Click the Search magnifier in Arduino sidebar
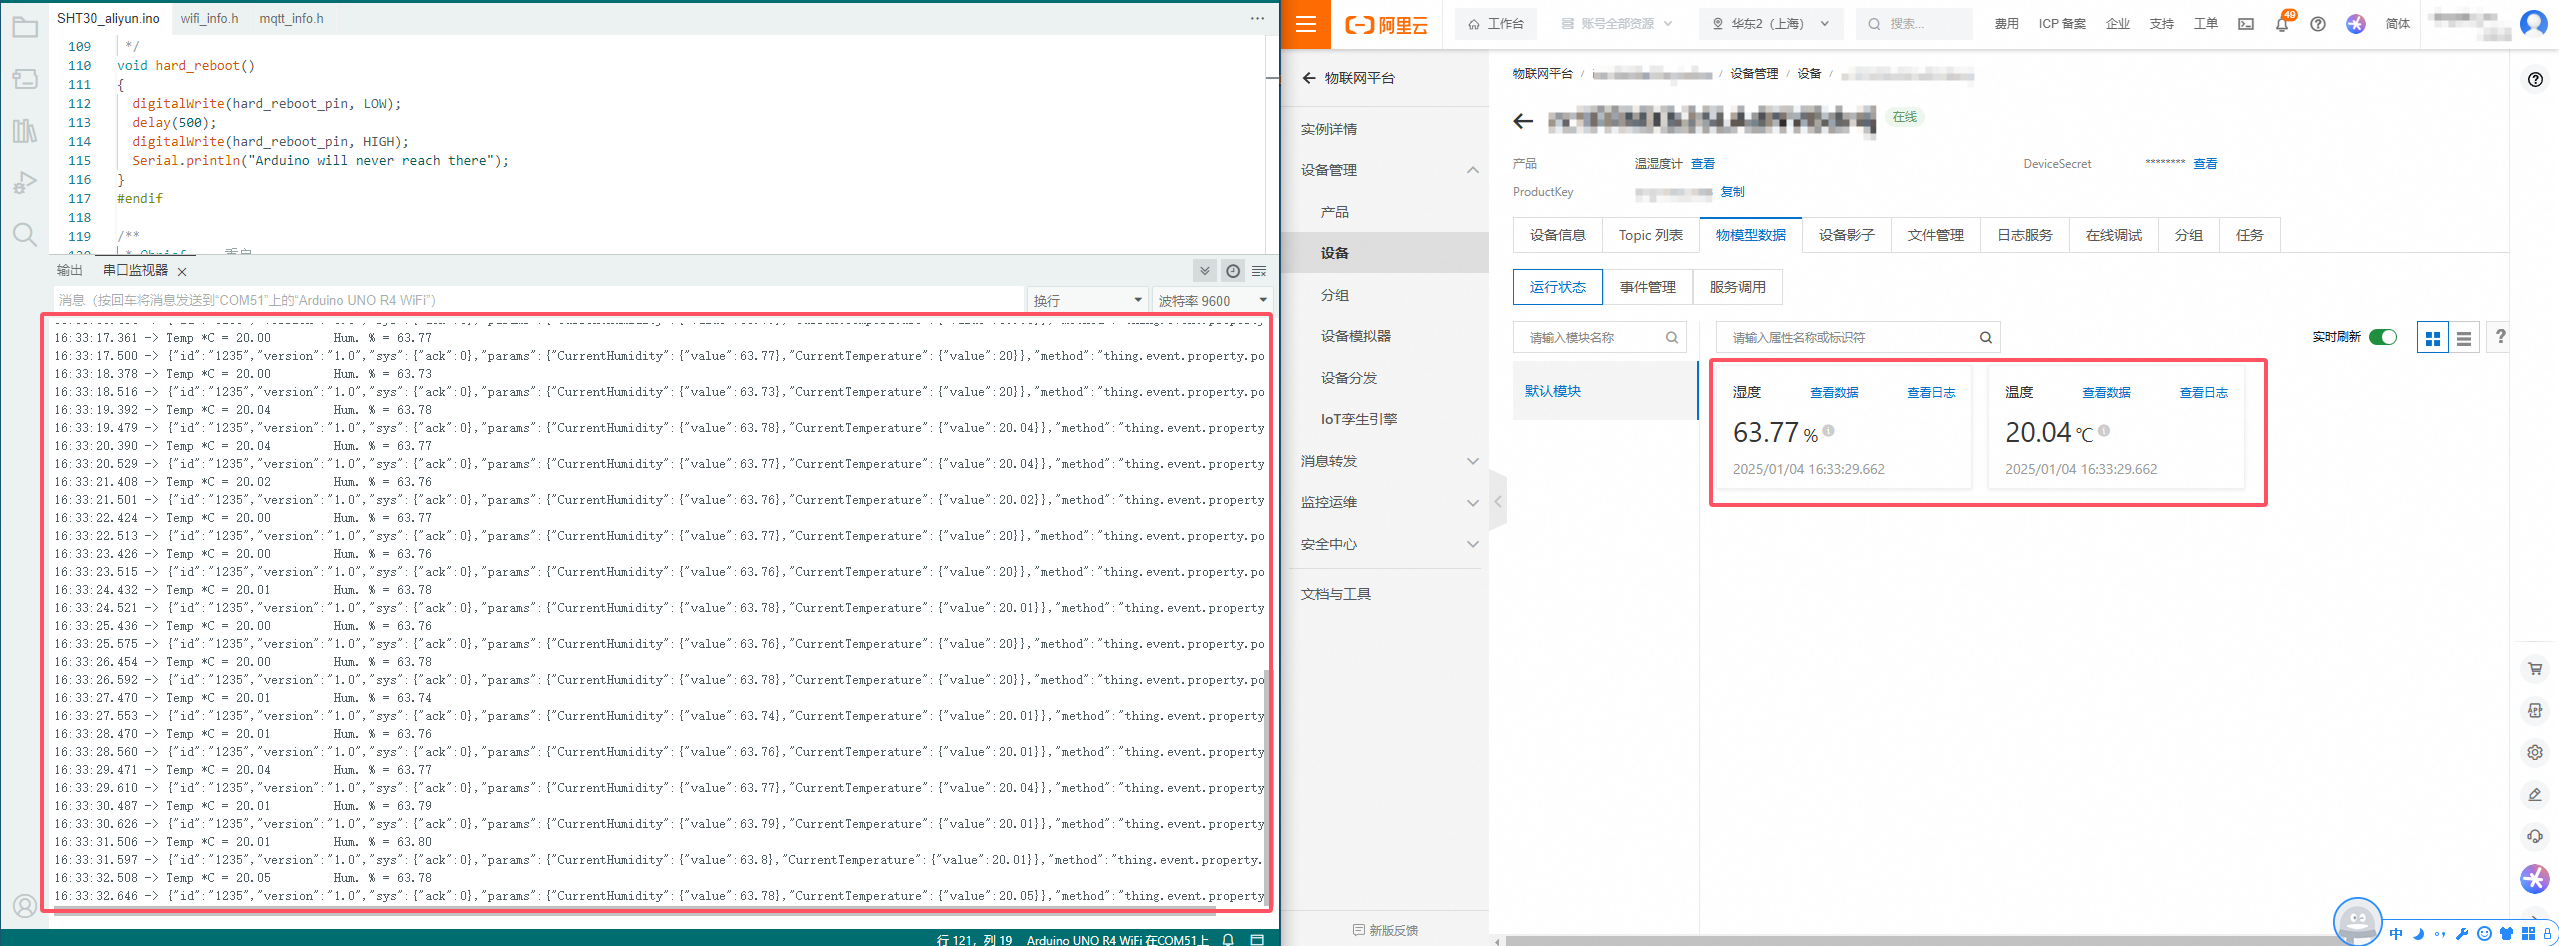The width and height of the screenshot is (2559, 946). [25, 235]
